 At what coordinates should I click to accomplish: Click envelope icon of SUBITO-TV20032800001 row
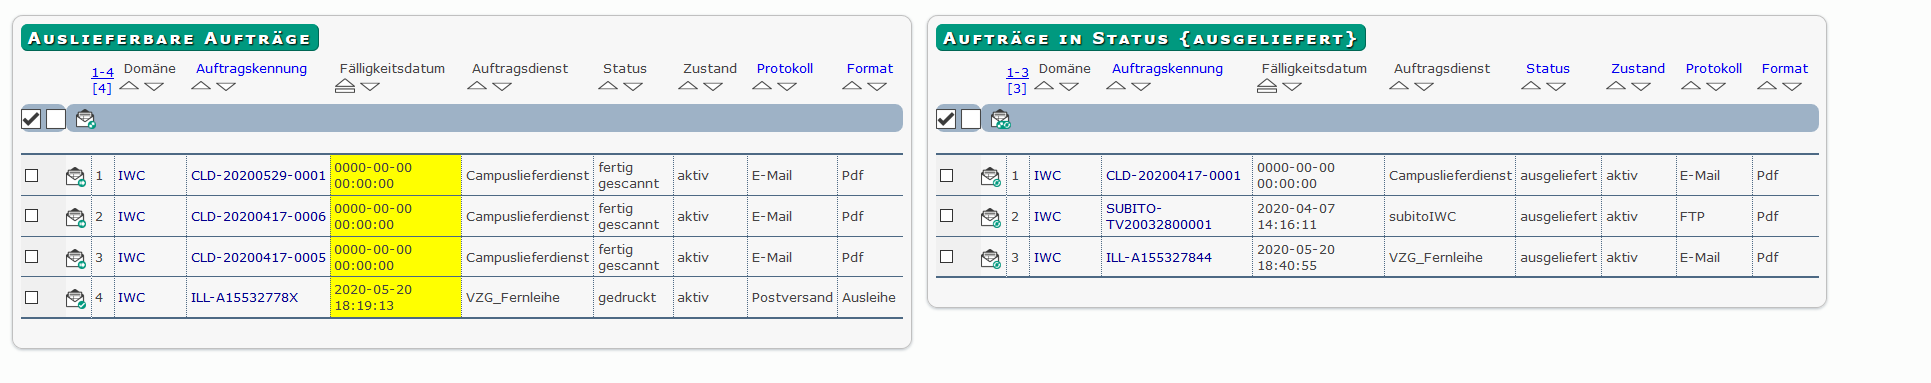tap(990, 217)
